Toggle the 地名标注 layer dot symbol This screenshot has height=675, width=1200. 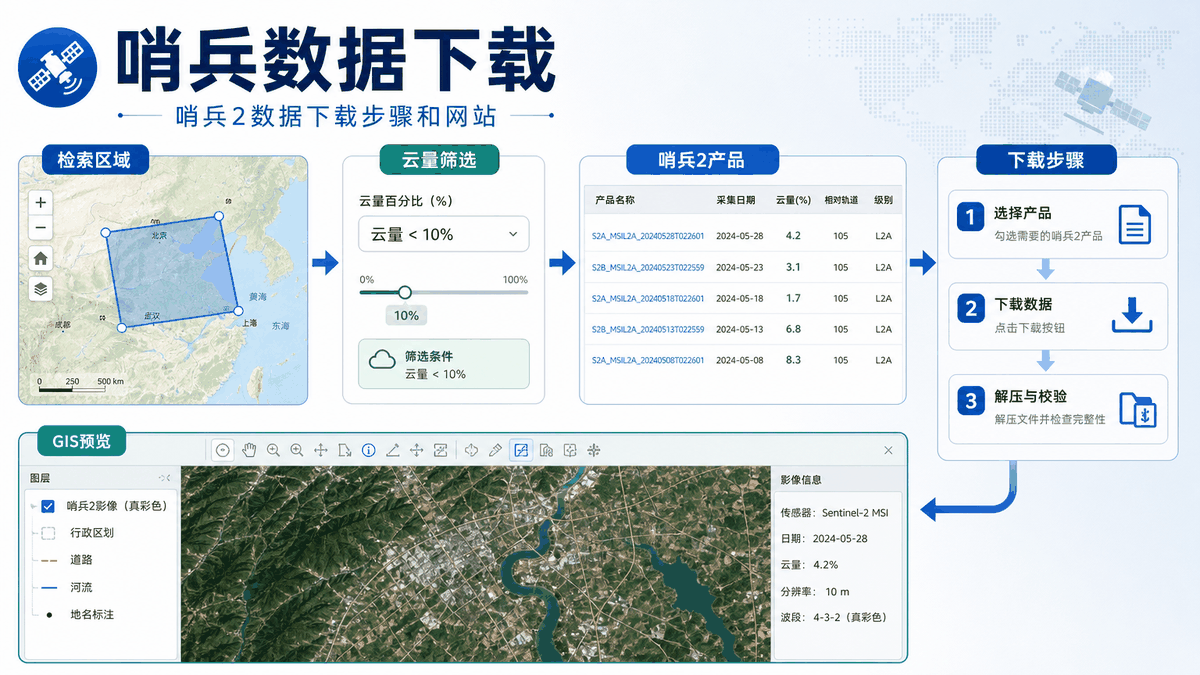48,614
